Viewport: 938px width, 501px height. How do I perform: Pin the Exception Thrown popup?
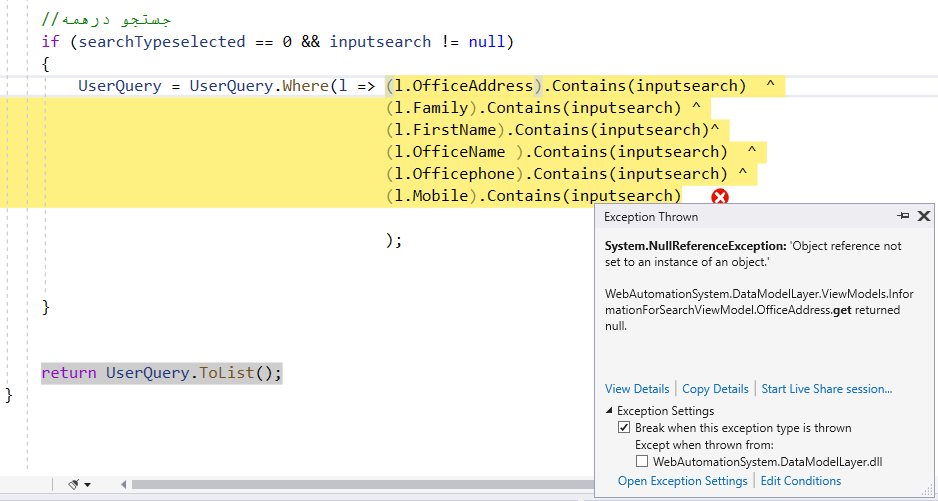pos(903,216)
